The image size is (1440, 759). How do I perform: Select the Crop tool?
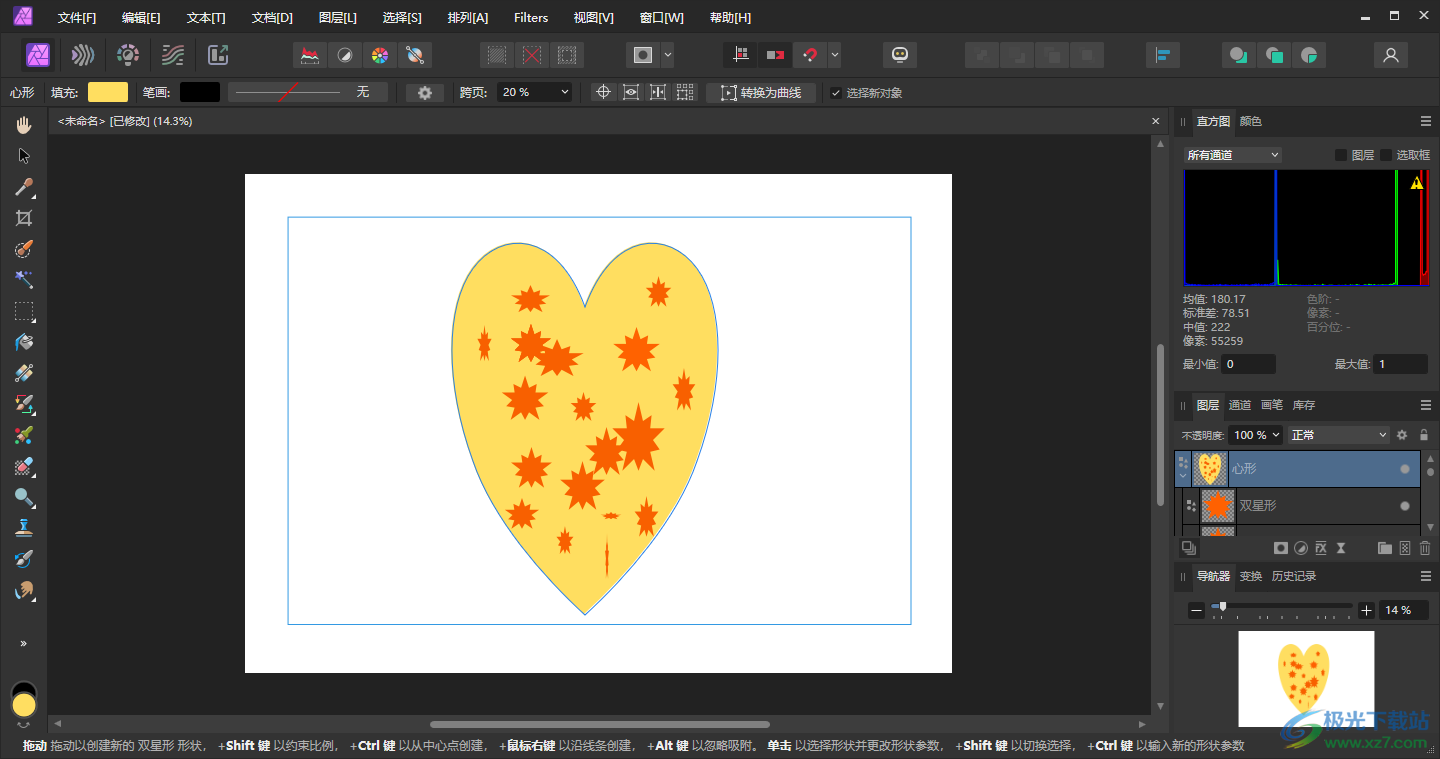[x=24, y=218]
